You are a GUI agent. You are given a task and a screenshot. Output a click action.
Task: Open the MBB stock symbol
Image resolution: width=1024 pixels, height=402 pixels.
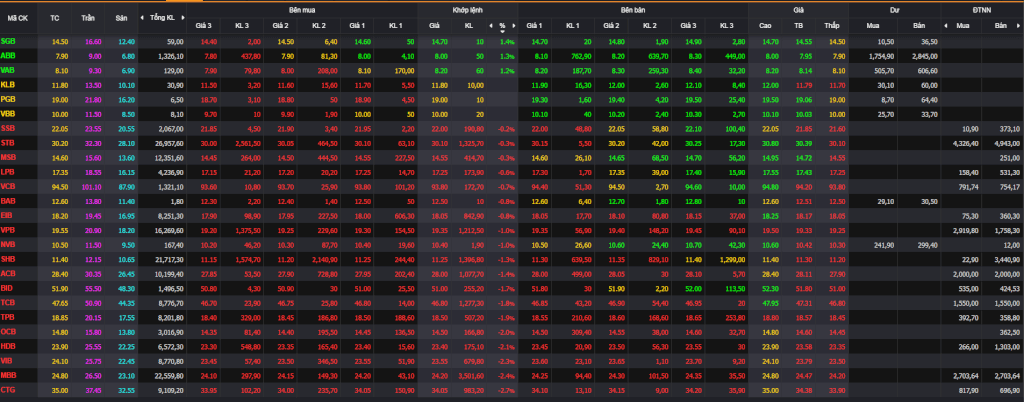[9, 376]
